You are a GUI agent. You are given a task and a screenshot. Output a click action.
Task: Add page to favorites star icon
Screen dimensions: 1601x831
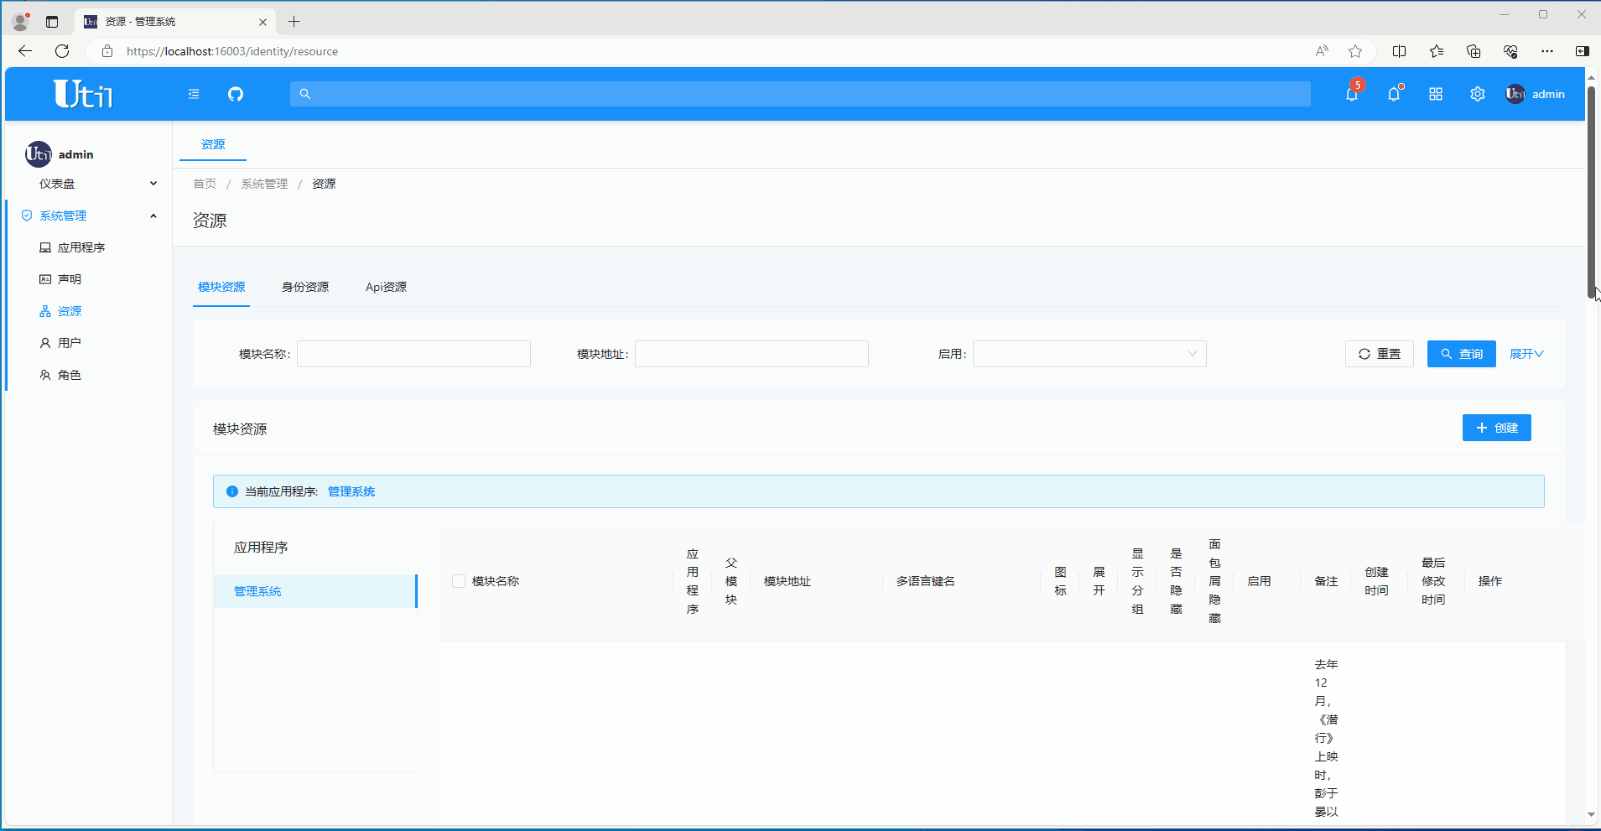click(1355, 51)
